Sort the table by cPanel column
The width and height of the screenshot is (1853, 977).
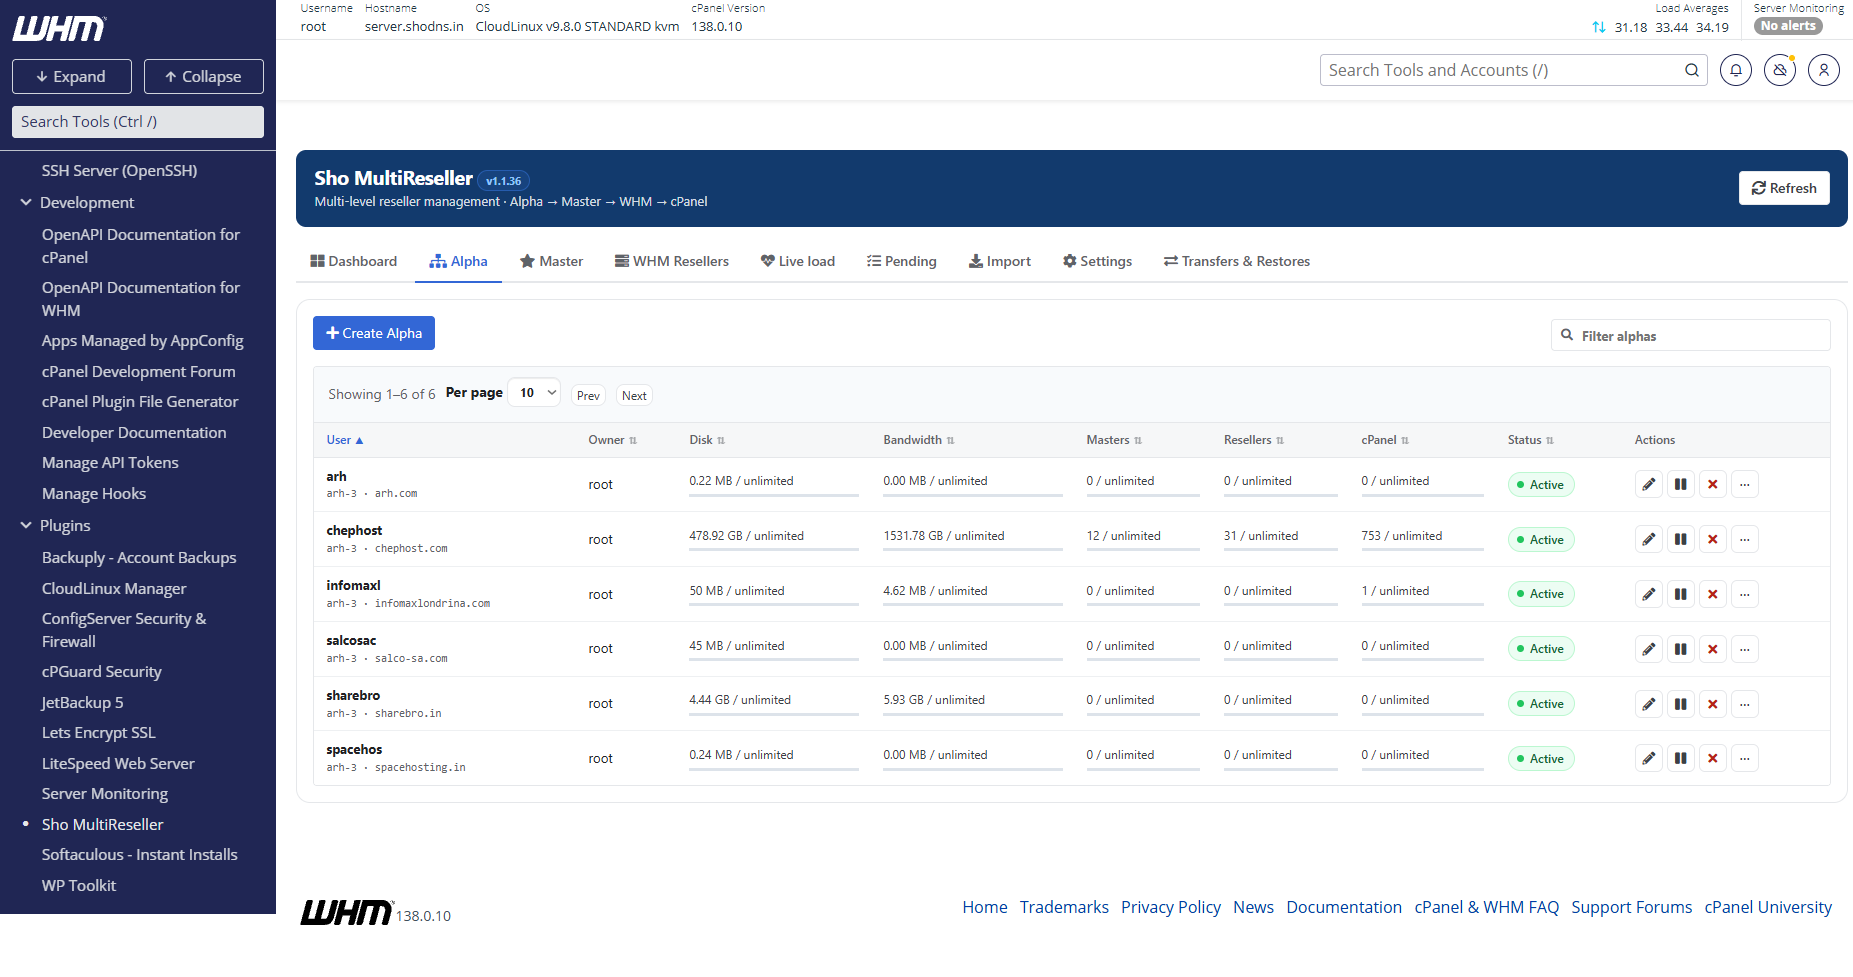tap(1385, 440)
